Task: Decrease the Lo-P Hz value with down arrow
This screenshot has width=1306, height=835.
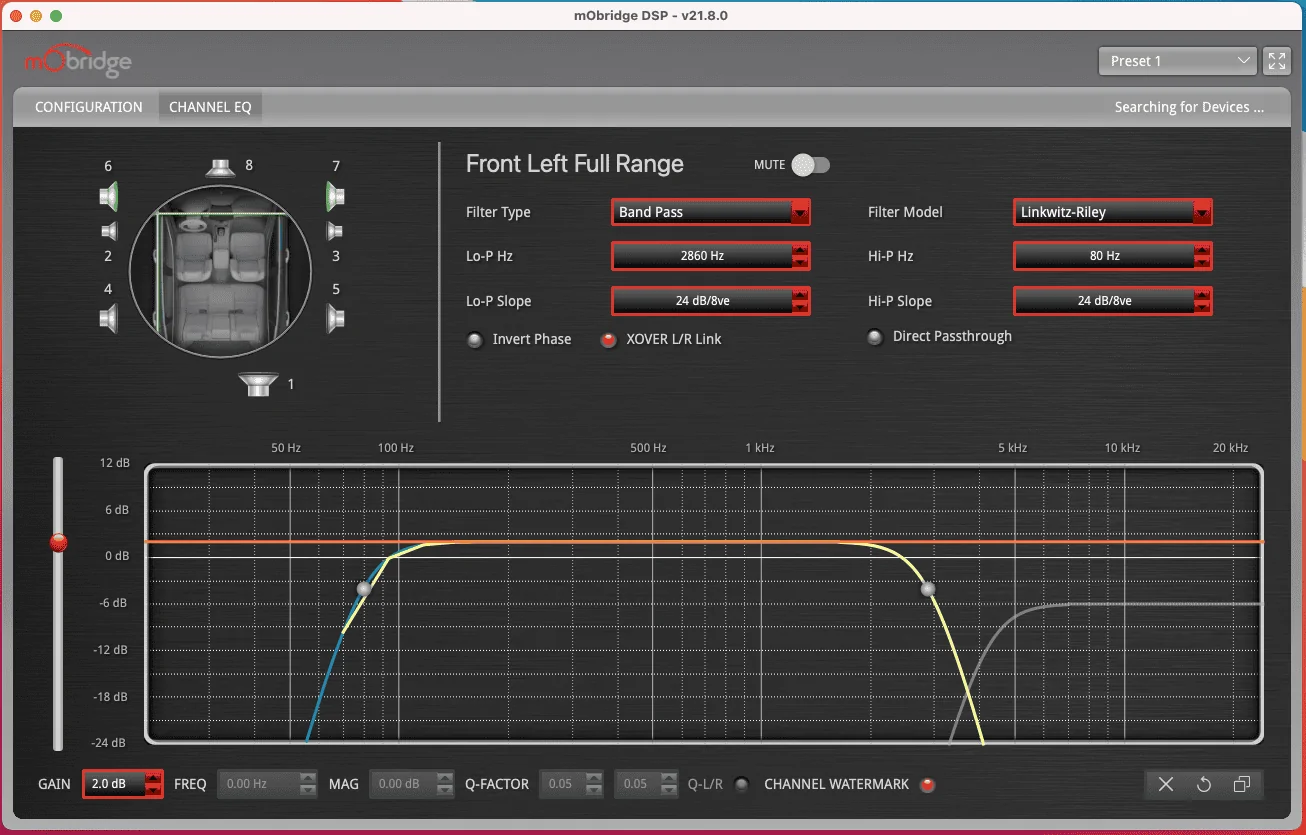Action: (799, 262)
